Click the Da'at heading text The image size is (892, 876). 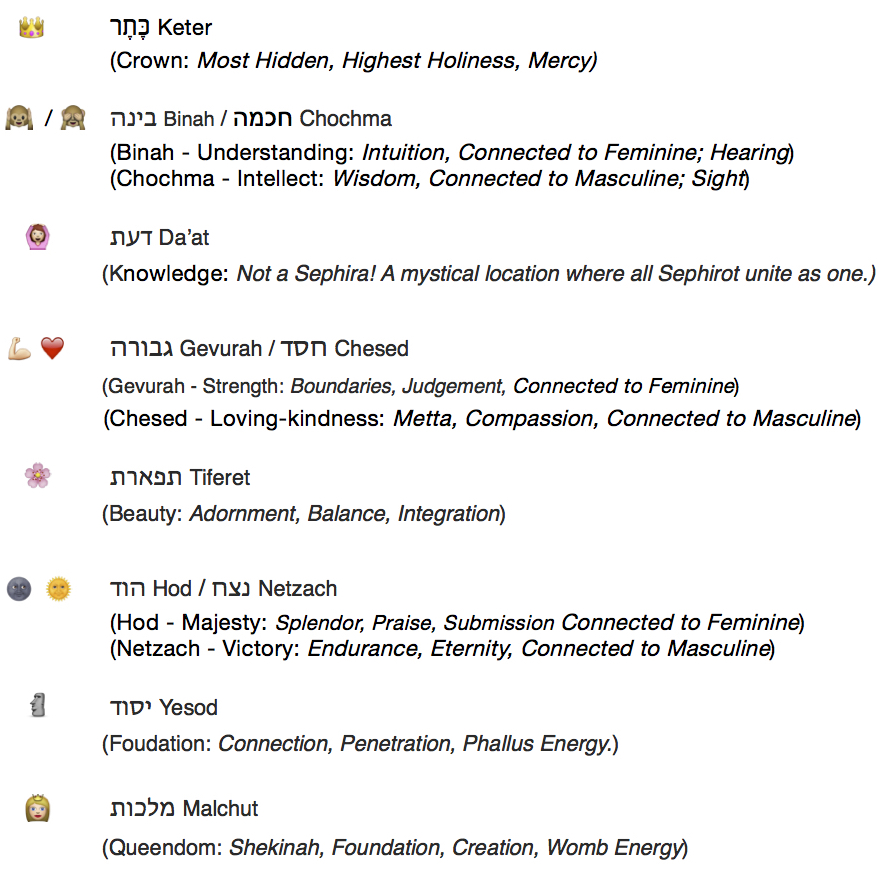coord(159,238)
